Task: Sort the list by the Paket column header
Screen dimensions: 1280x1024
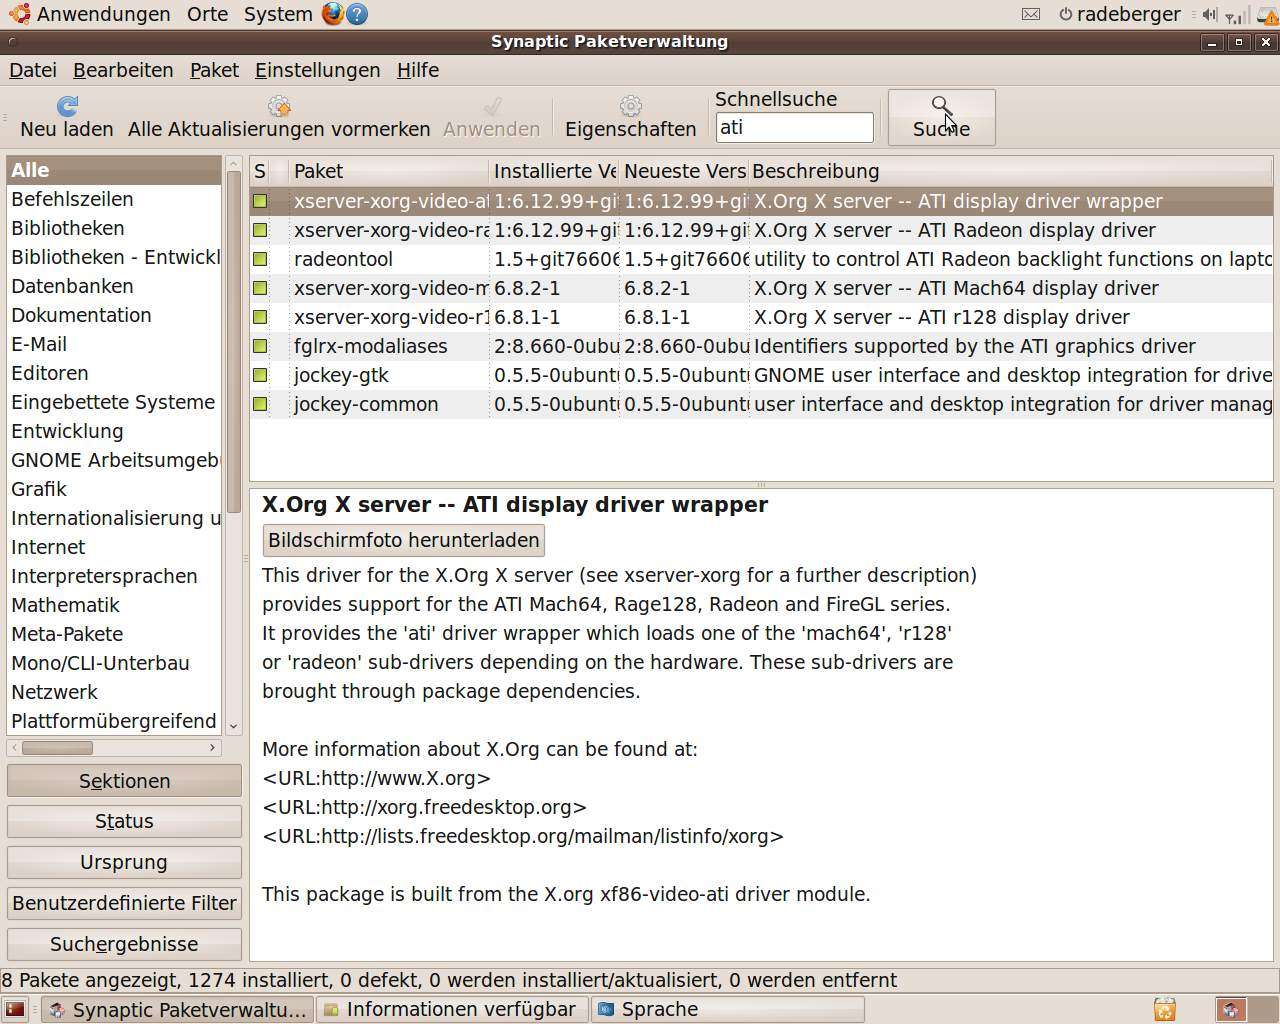Action: click(x=389, y=171)
